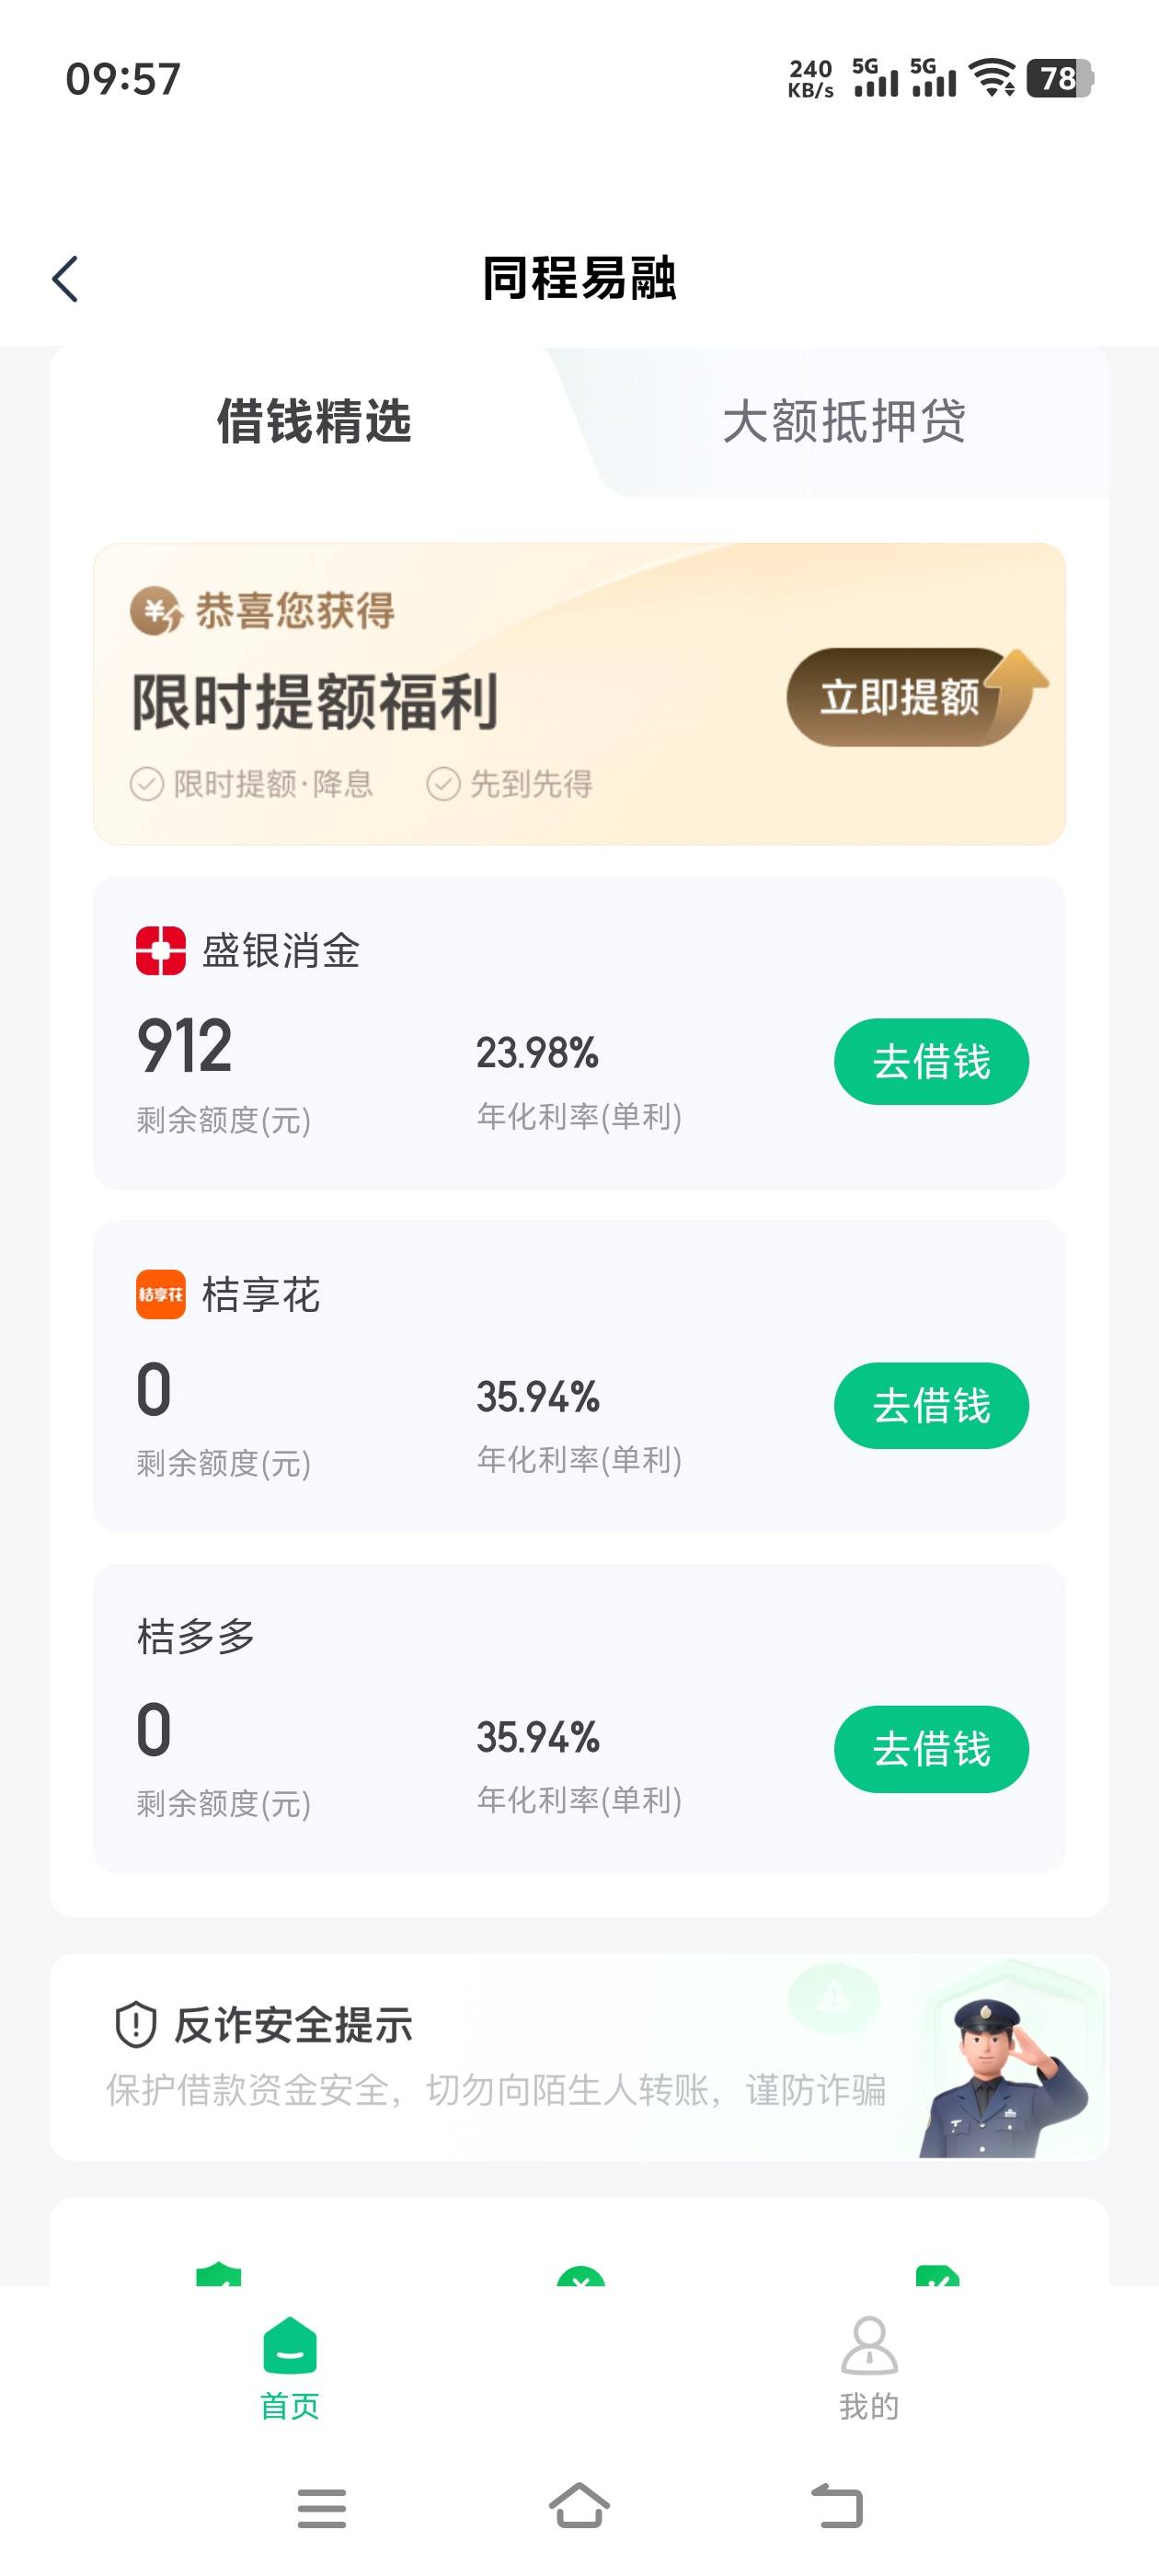Tap 去借钱 for 桔多多
Viewport: 1159px width, 2576px height.
point(931,1749)
